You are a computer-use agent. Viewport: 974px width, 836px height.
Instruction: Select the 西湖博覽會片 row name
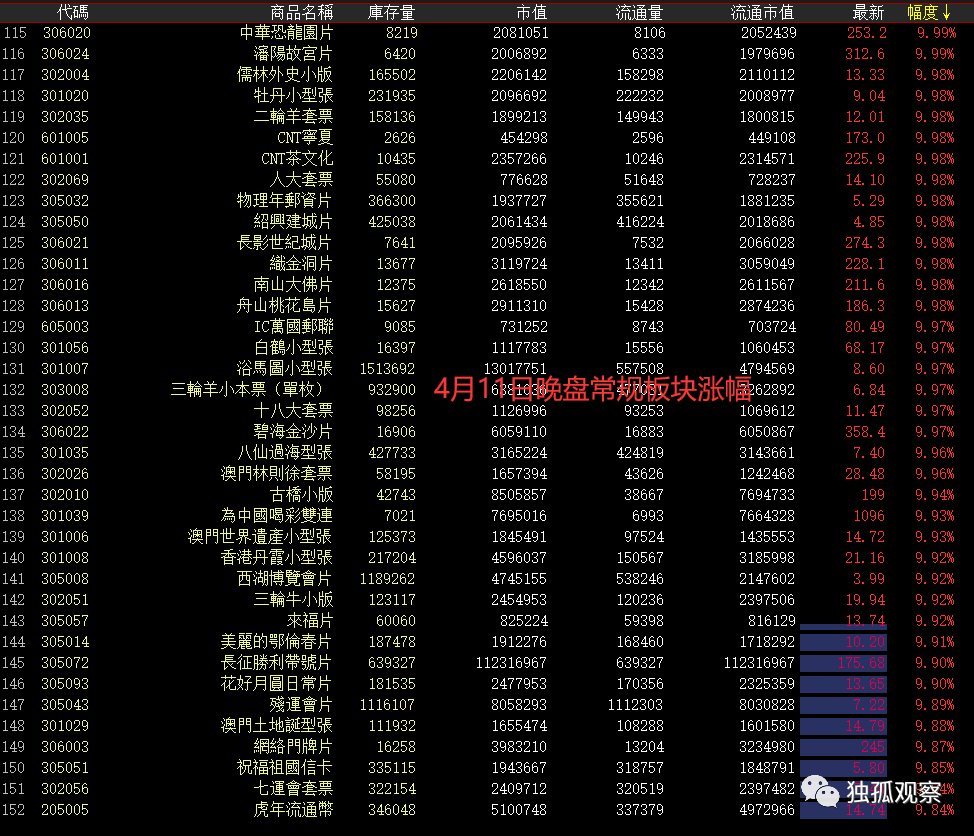pyautogui.click(x=284, y=579)
